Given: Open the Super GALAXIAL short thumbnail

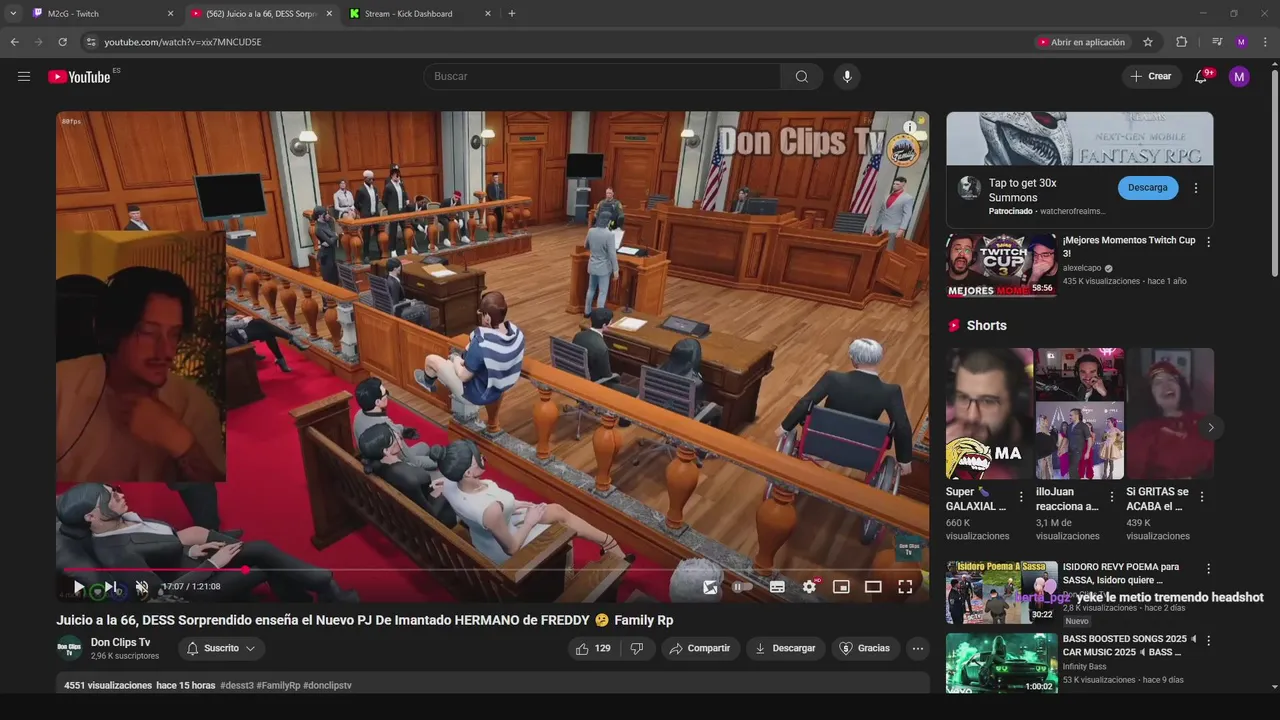Looking at the screenshot, I should 989,413.
